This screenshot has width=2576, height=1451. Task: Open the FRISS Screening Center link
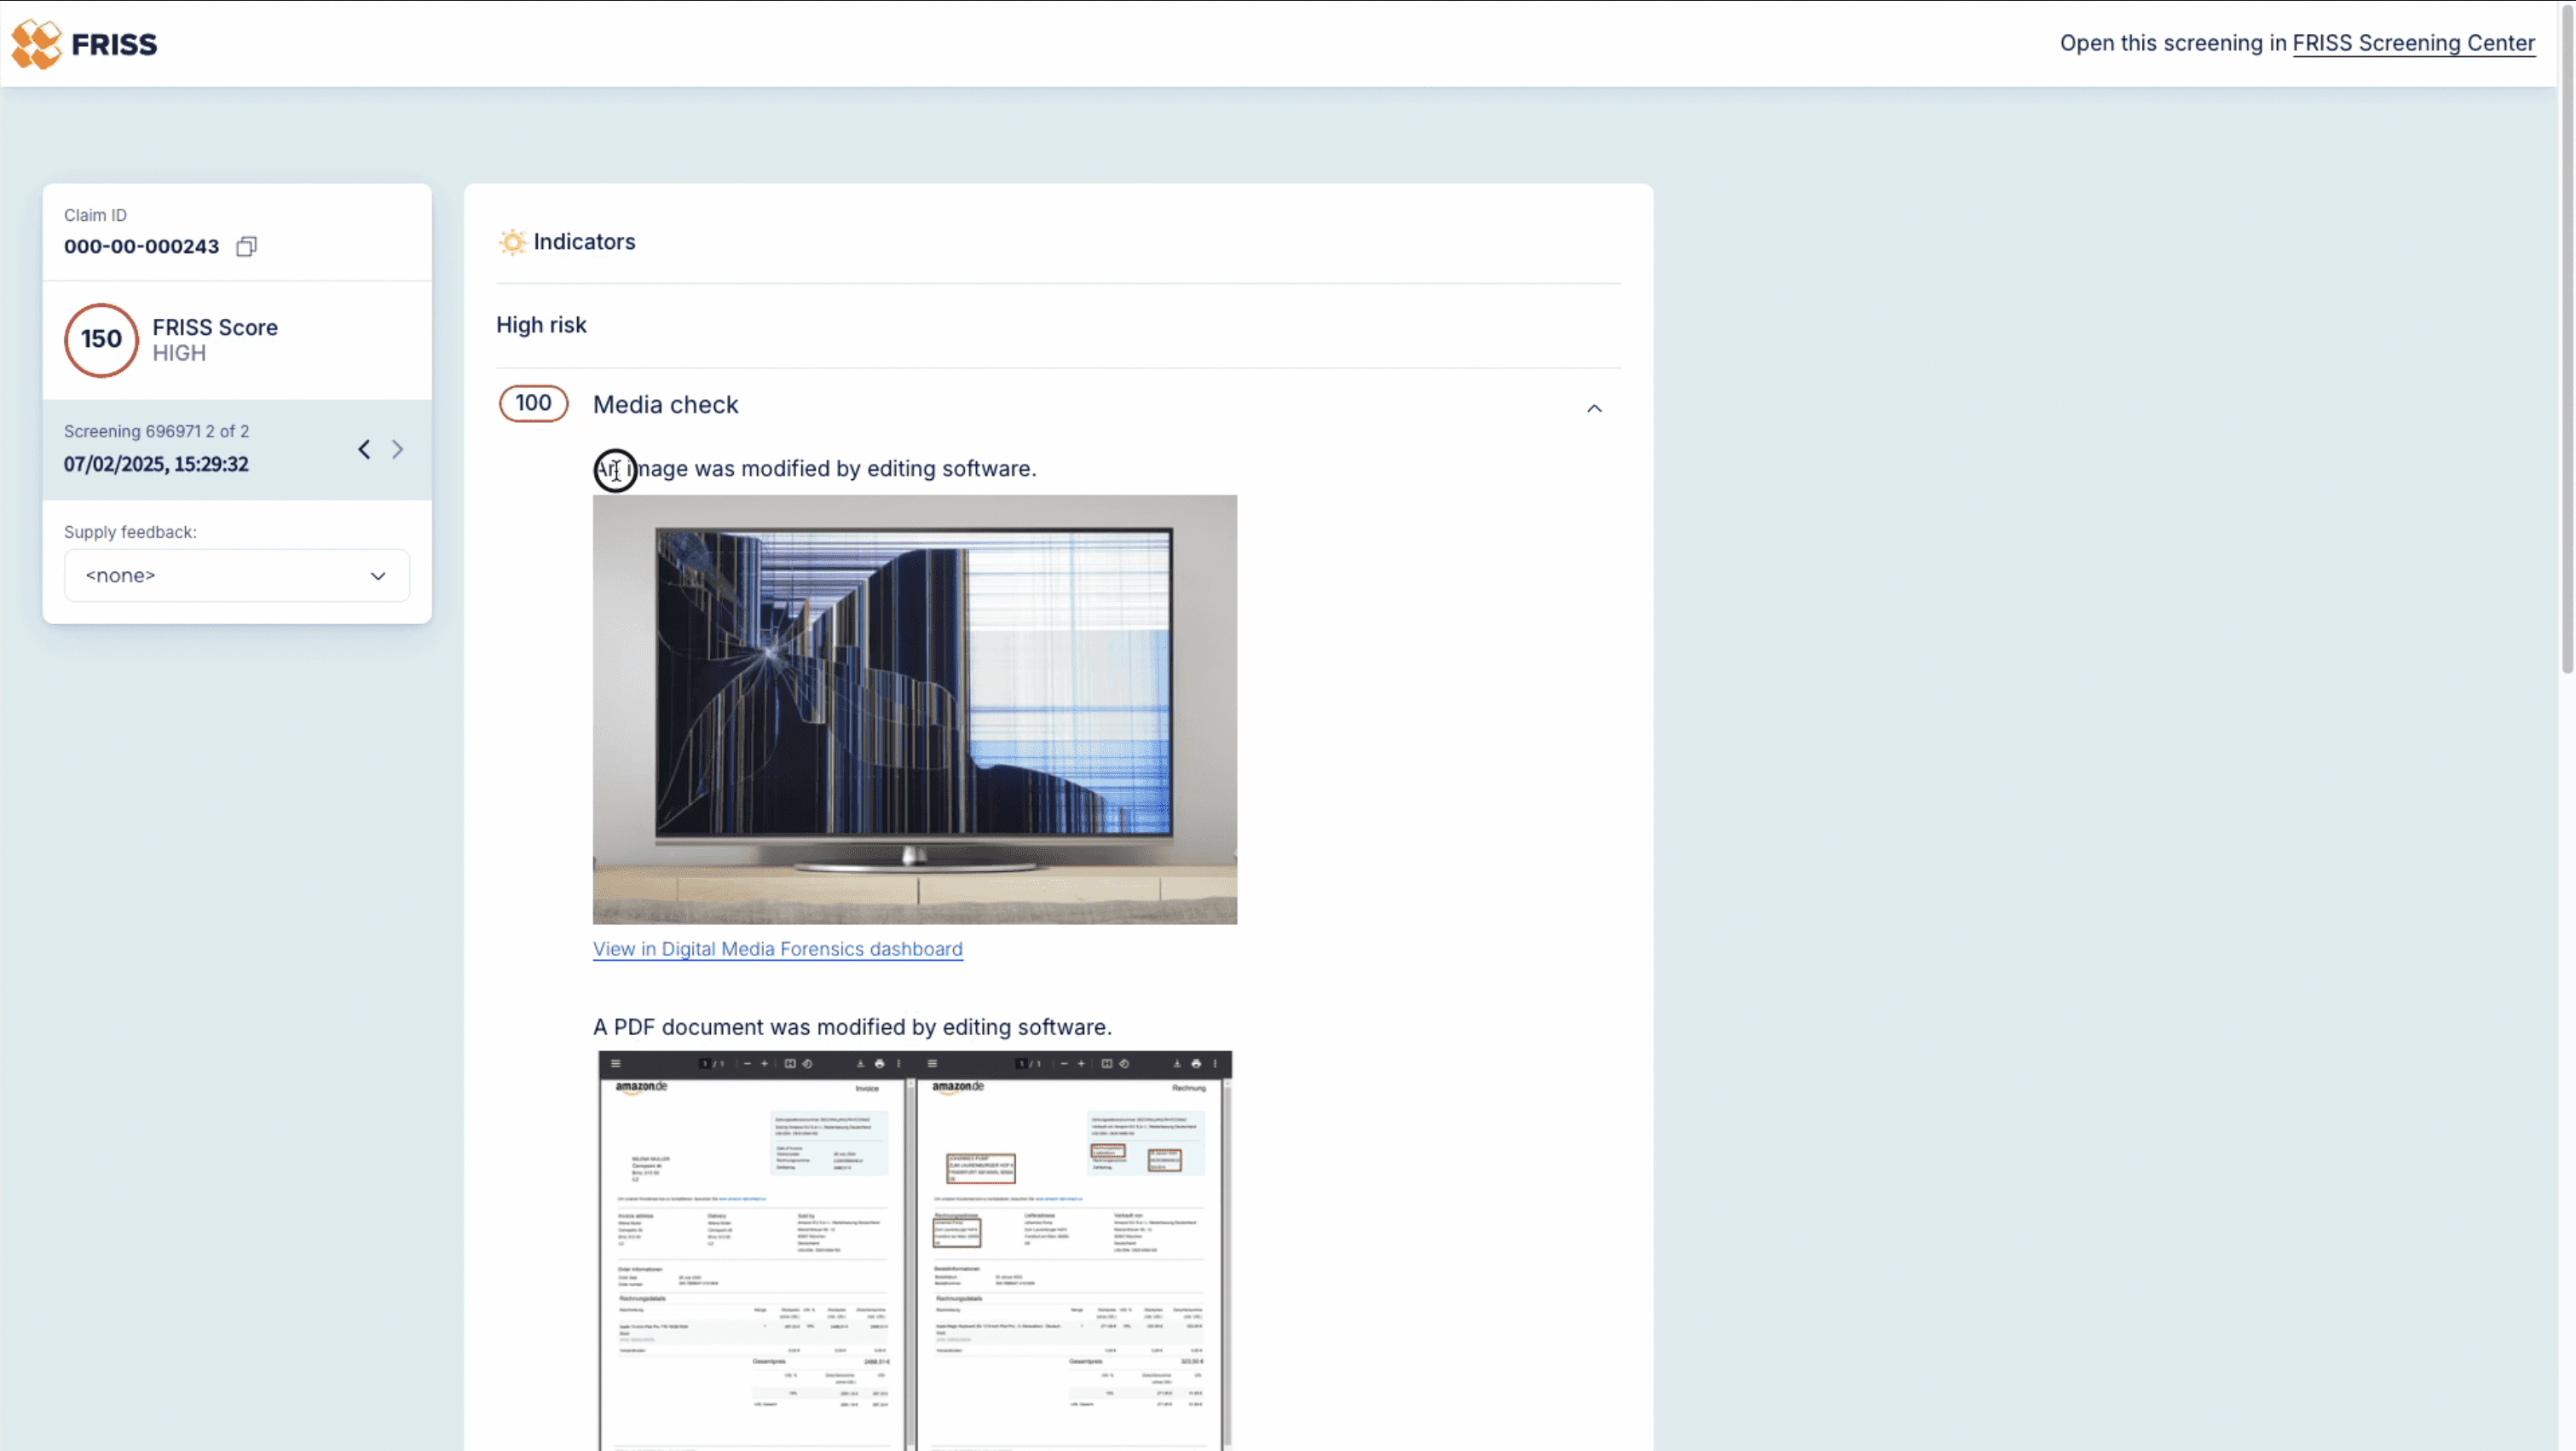pos(2413,43)
